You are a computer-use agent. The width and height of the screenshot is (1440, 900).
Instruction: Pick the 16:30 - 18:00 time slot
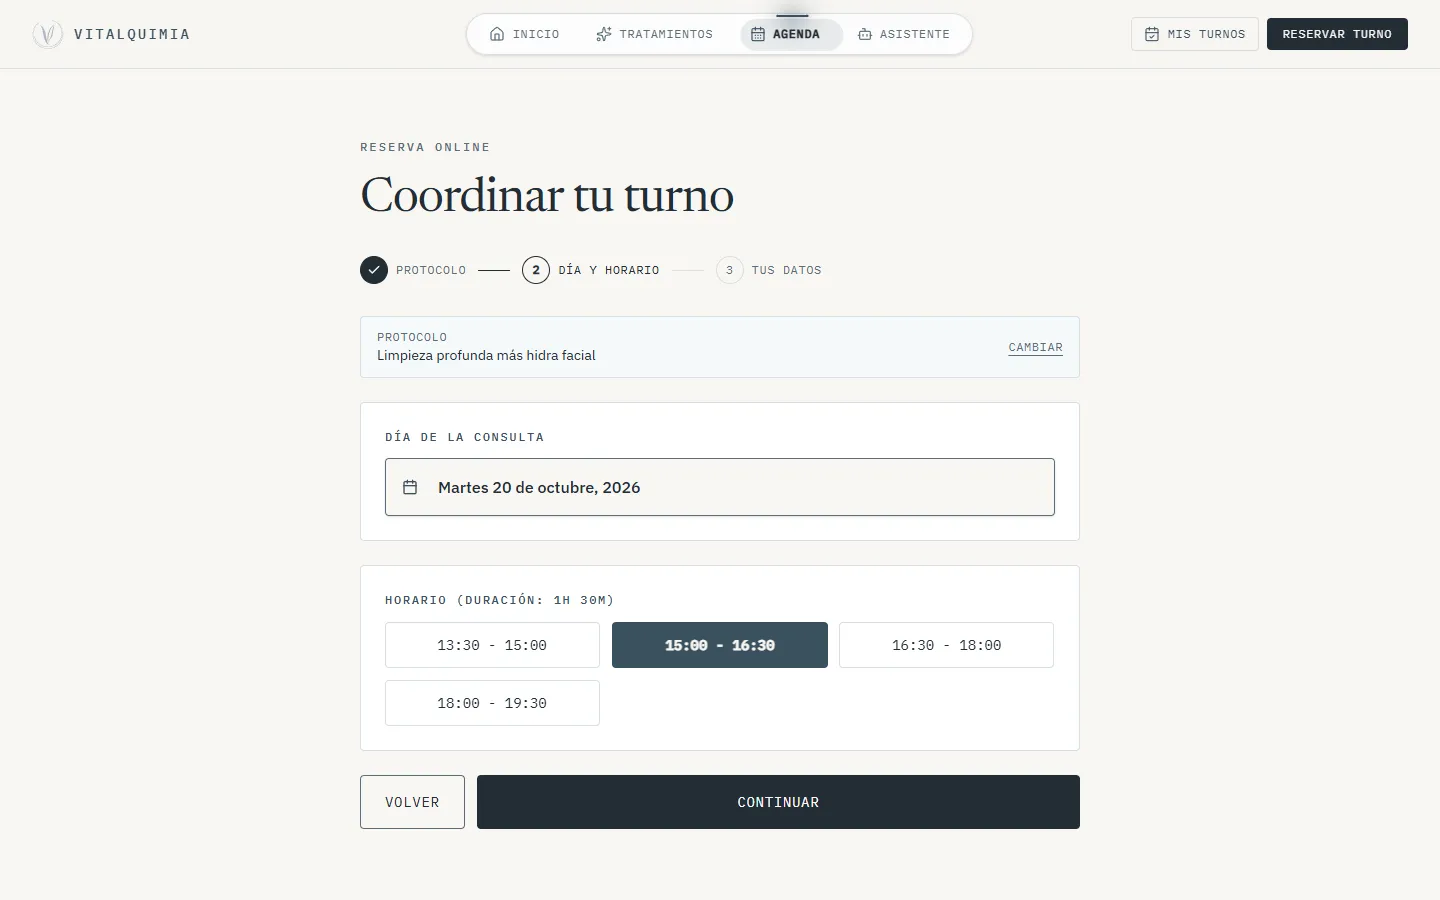[x=946, y=645]
